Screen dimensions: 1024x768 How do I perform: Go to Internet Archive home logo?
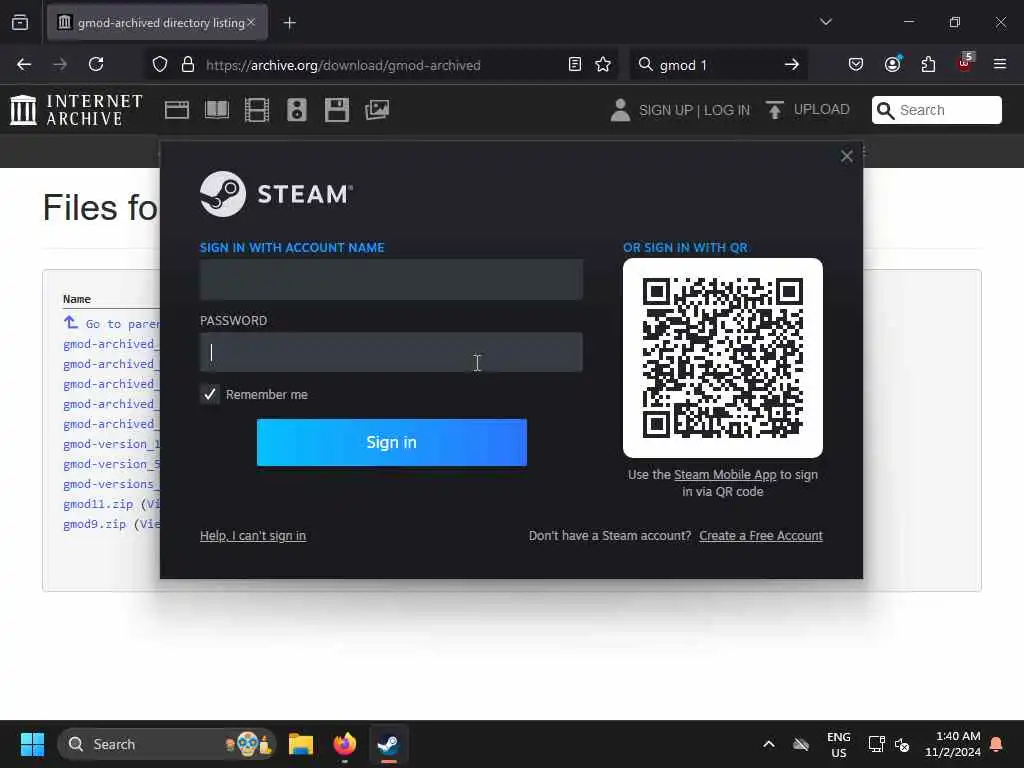coord(76,110)
